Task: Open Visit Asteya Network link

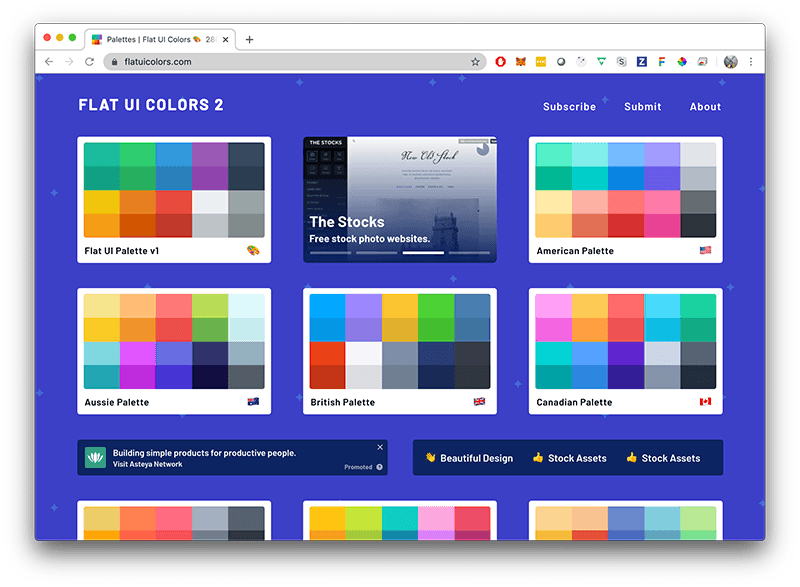Action: [x=147, y=464]
